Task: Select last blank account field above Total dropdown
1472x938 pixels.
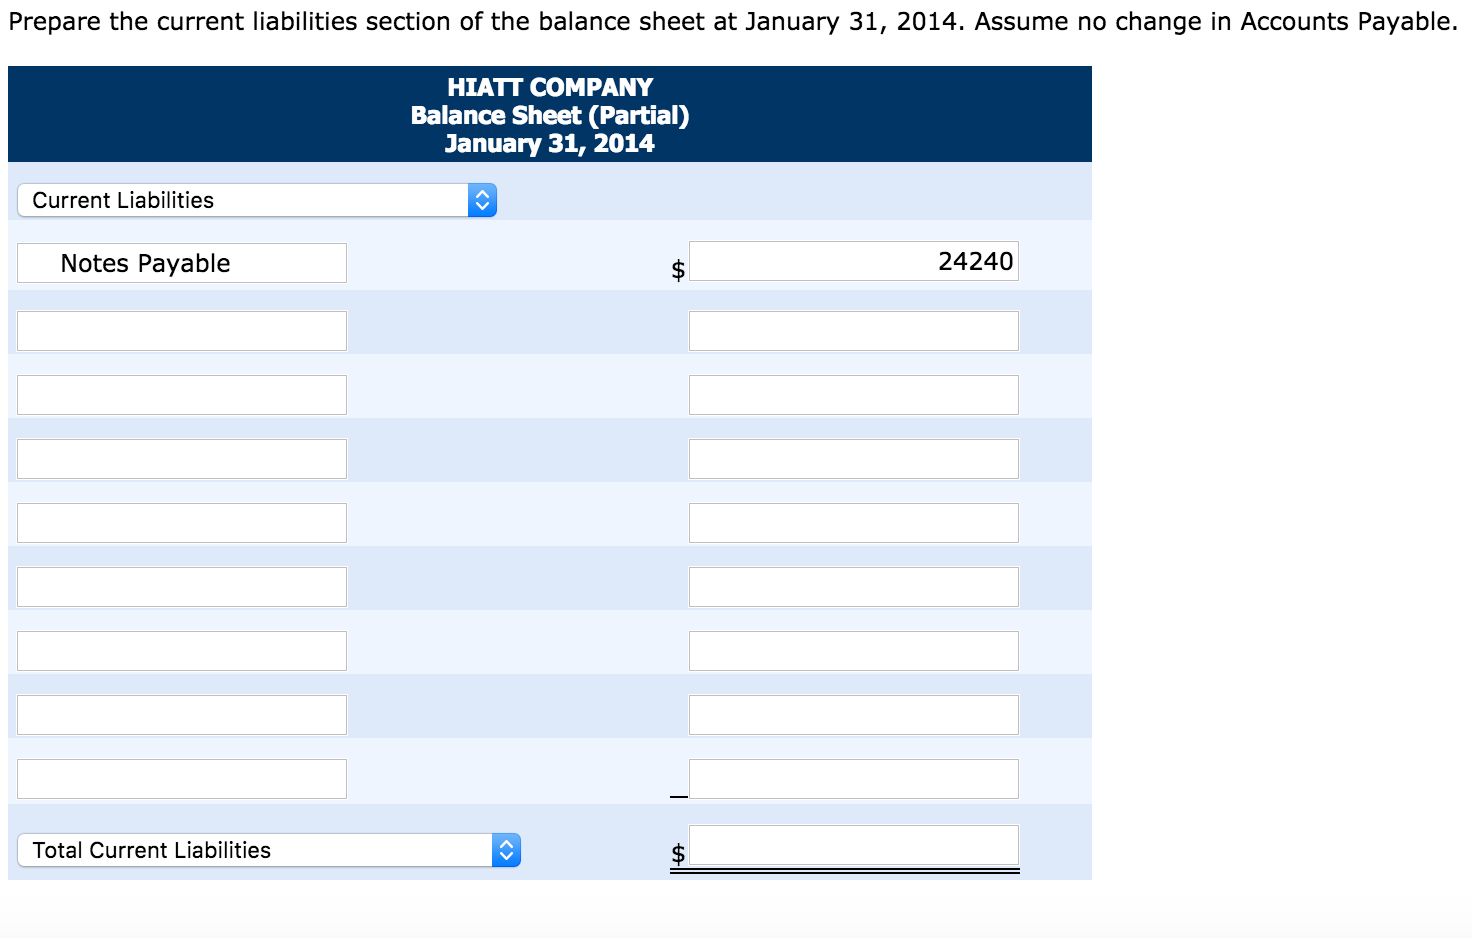Action: (182, 779)
